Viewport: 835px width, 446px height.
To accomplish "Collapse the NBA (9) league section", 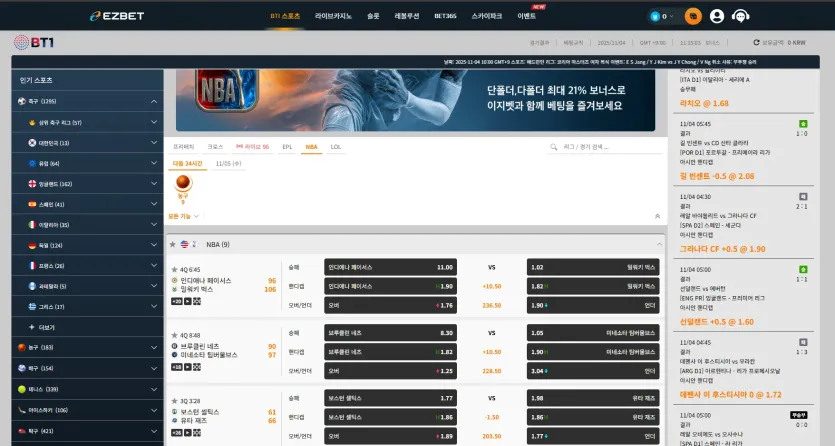I will tap(659, 244).
